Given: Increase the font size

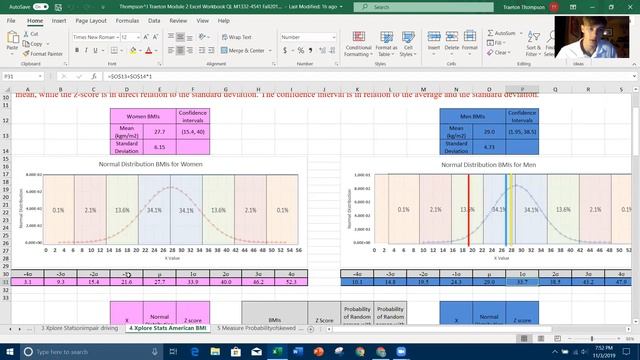Looking at the screenshot, I should click(x=146, y=37).
